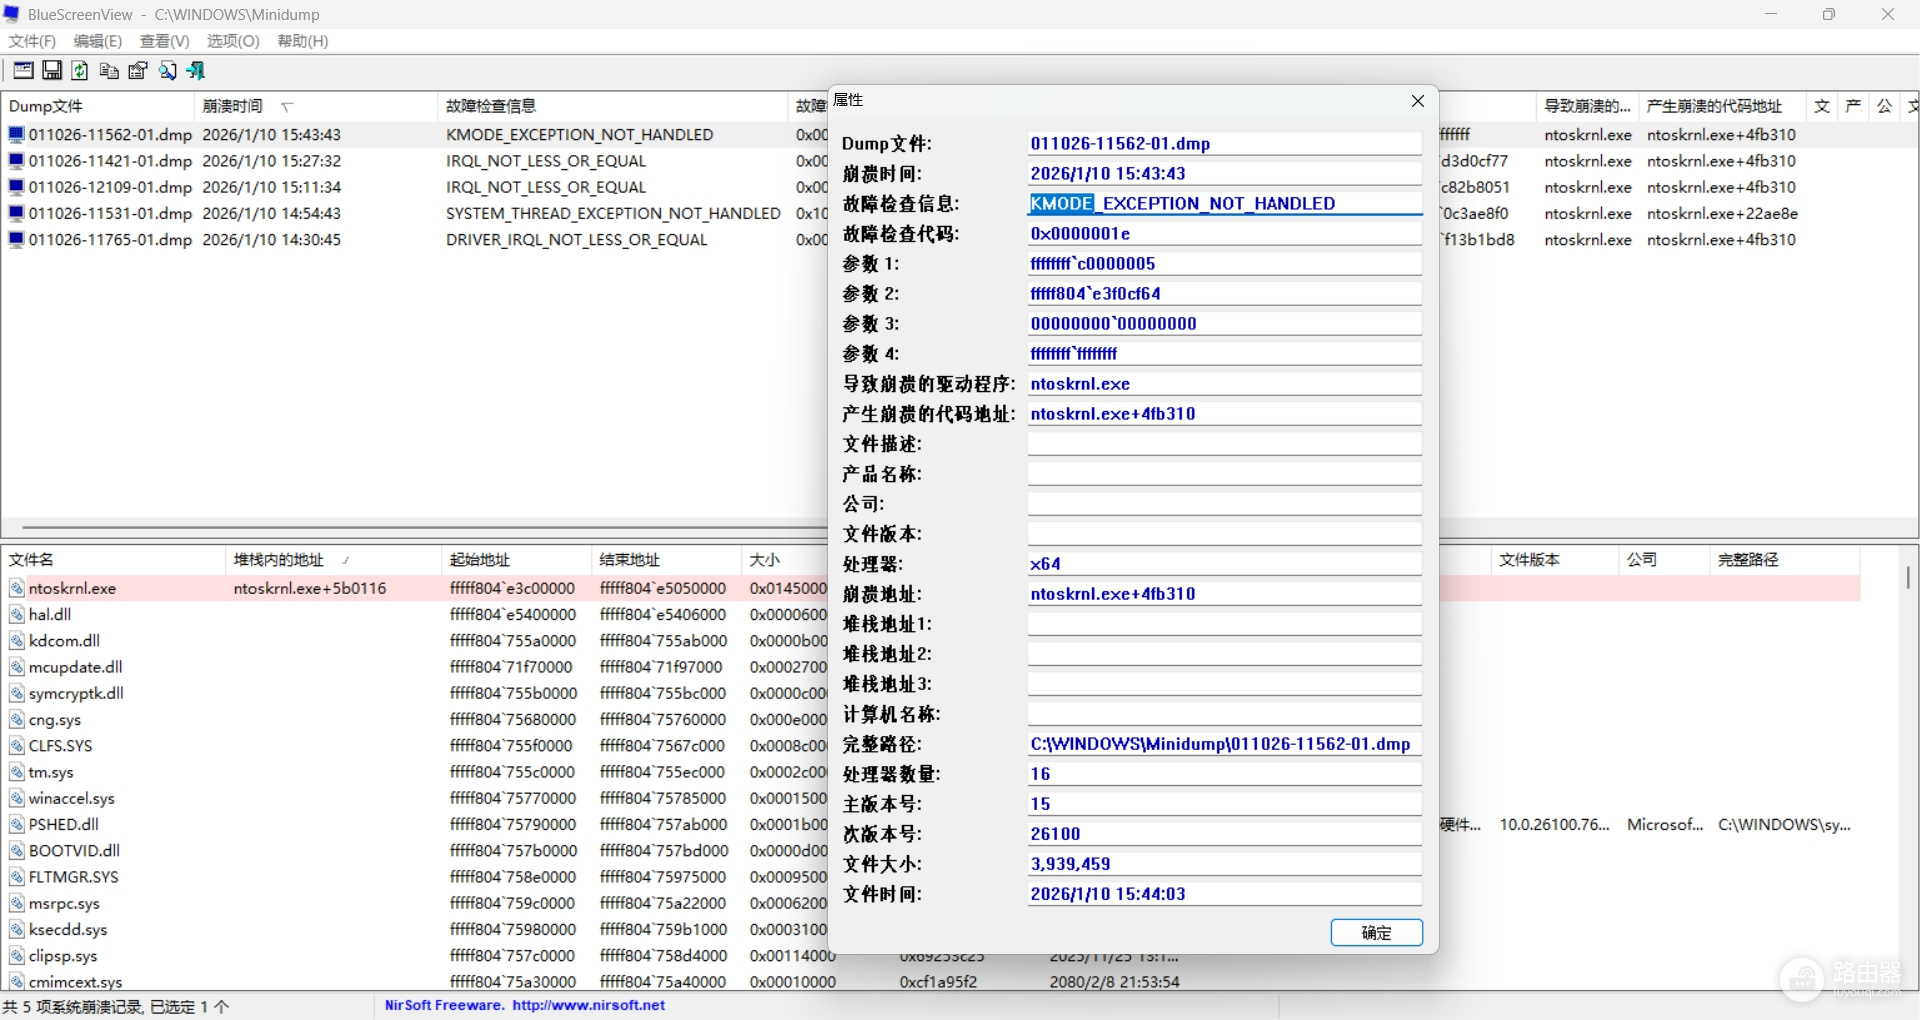This screenshot has width=1920, height=1020.
Task: Click the 文件大小 field showing 3,939,459
Action: pos(1225,864)
